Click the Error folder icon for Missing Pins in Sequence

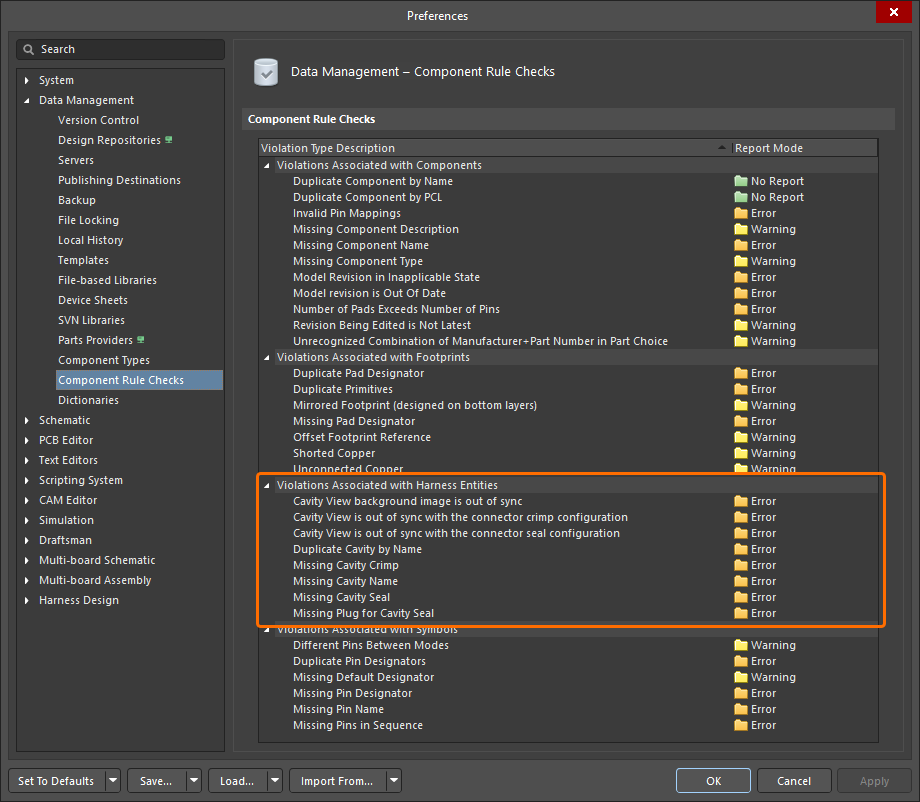click(x=741, y=725)
